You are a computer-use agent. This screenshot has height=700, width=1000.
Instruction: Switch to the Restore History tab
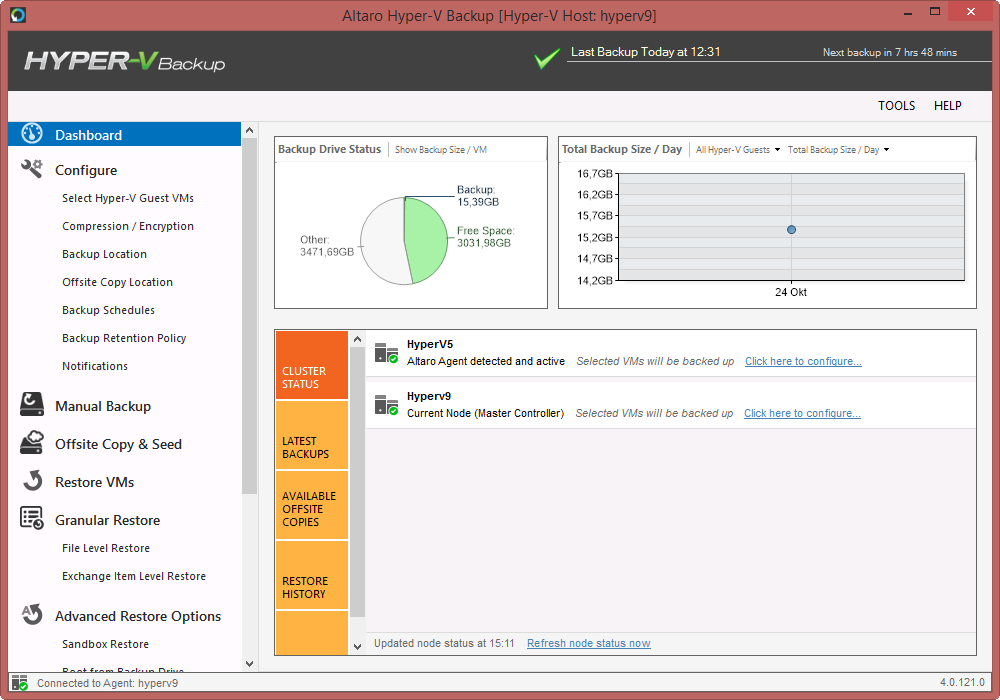(312, 576)
